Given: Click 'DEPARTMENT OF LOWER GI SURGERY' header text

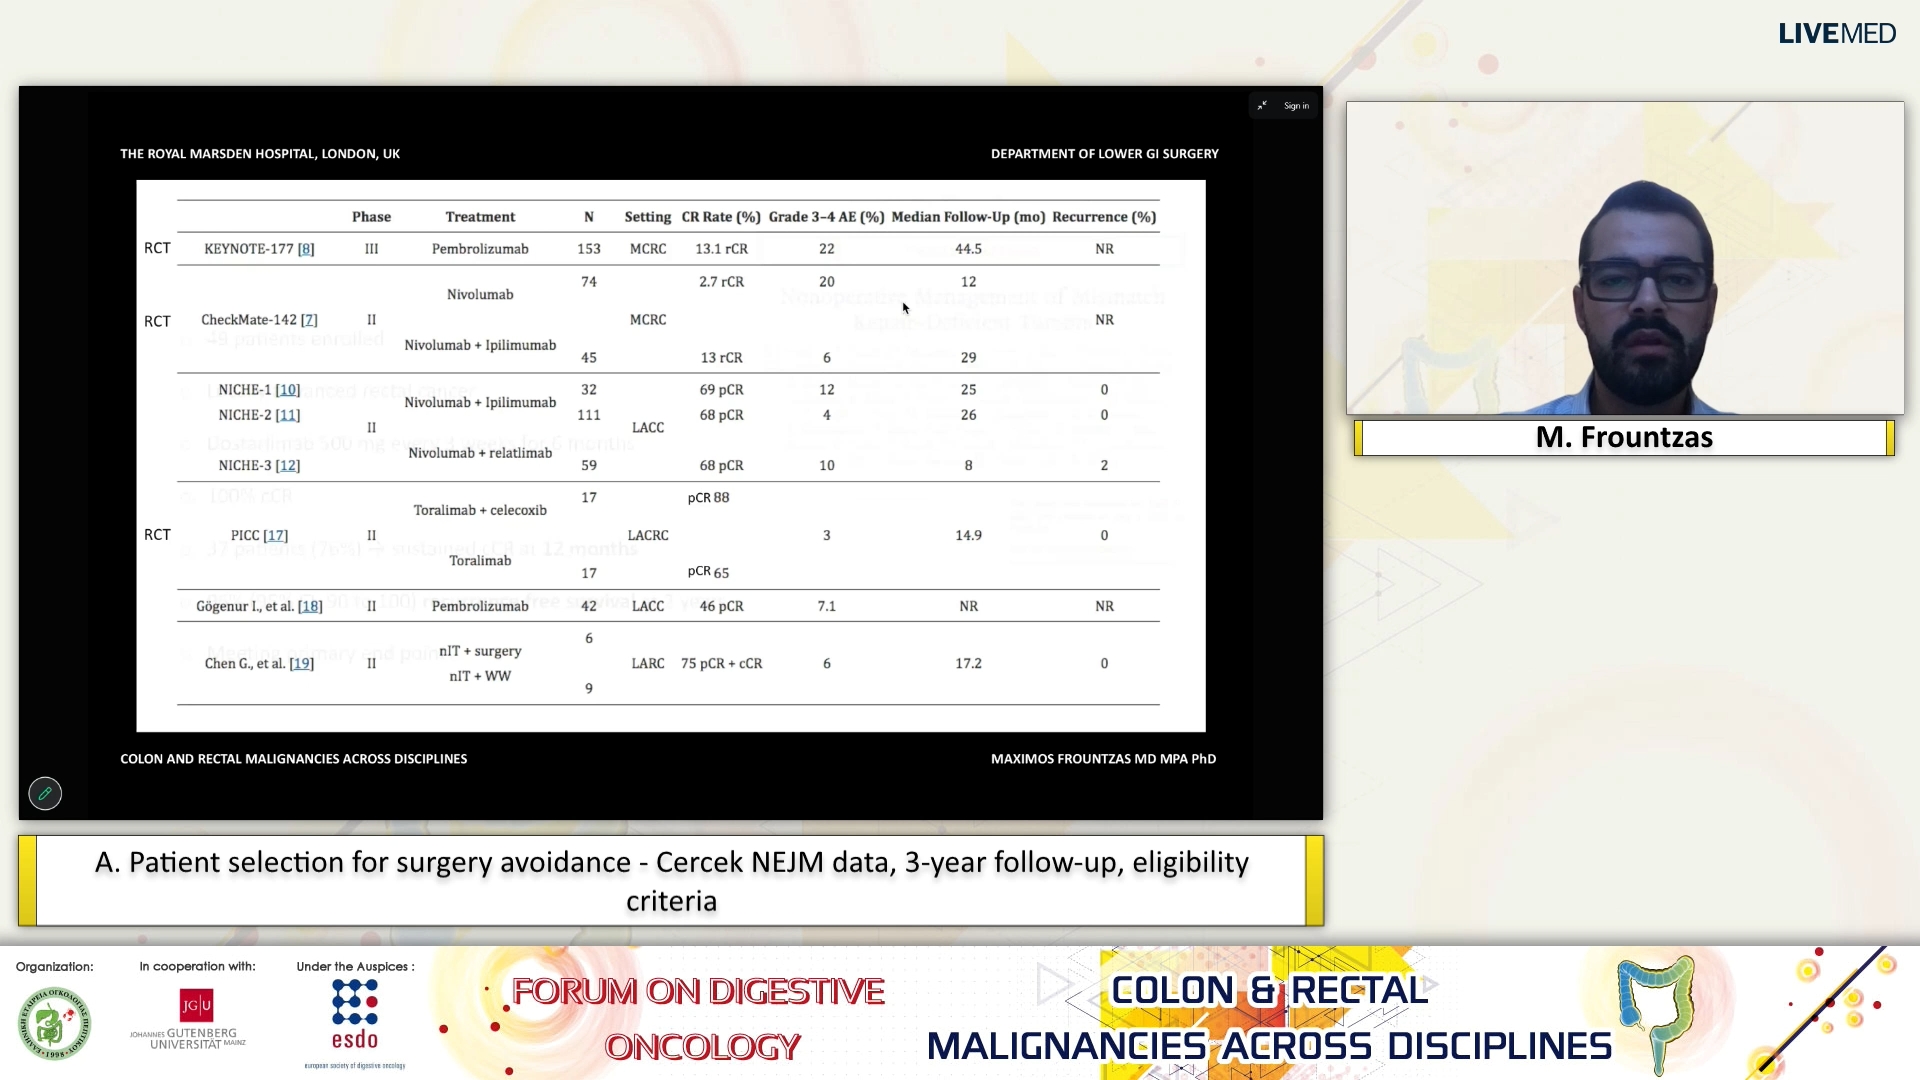Looking at the screenshot, I should [1104, 154].
